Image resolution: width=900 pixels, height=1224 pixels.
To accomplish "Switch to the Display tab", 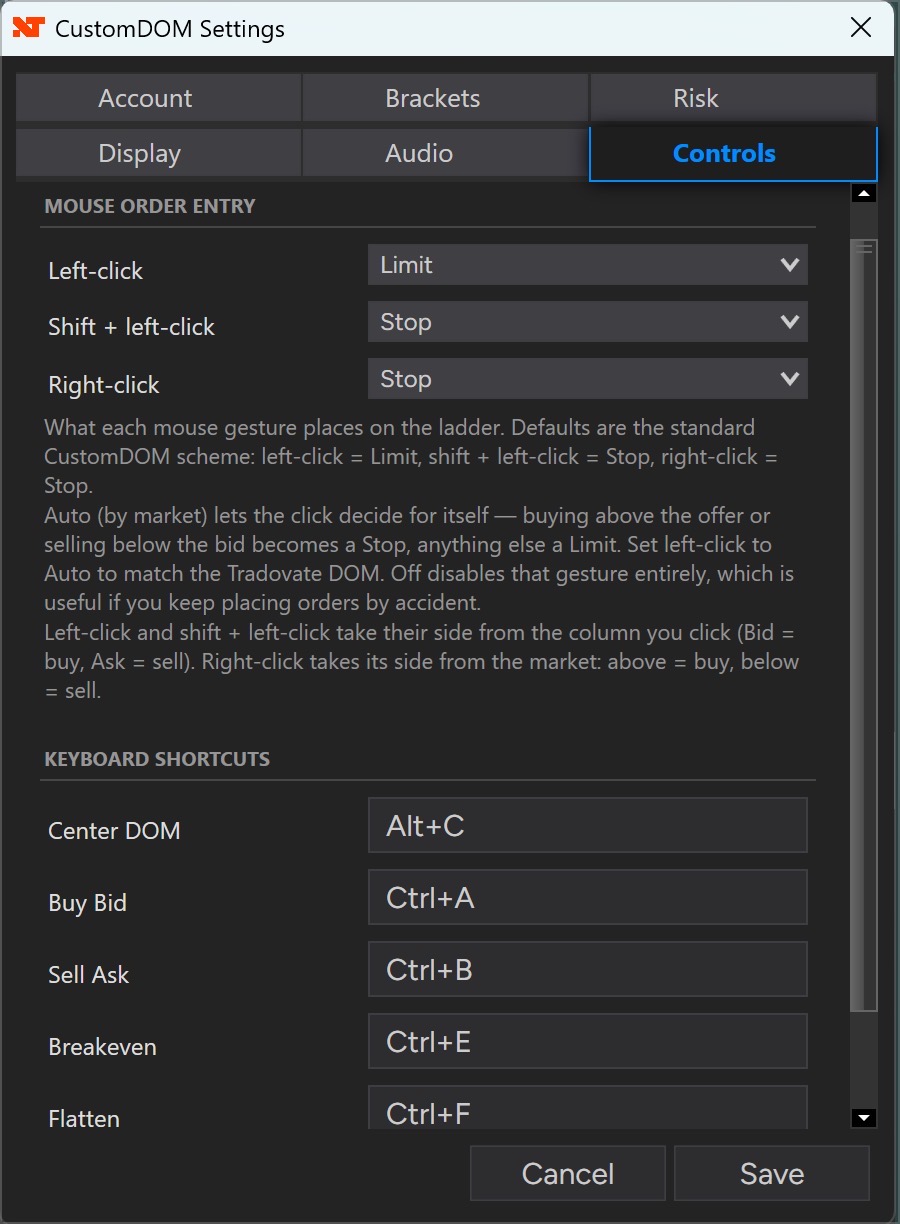I will [158, 153].
